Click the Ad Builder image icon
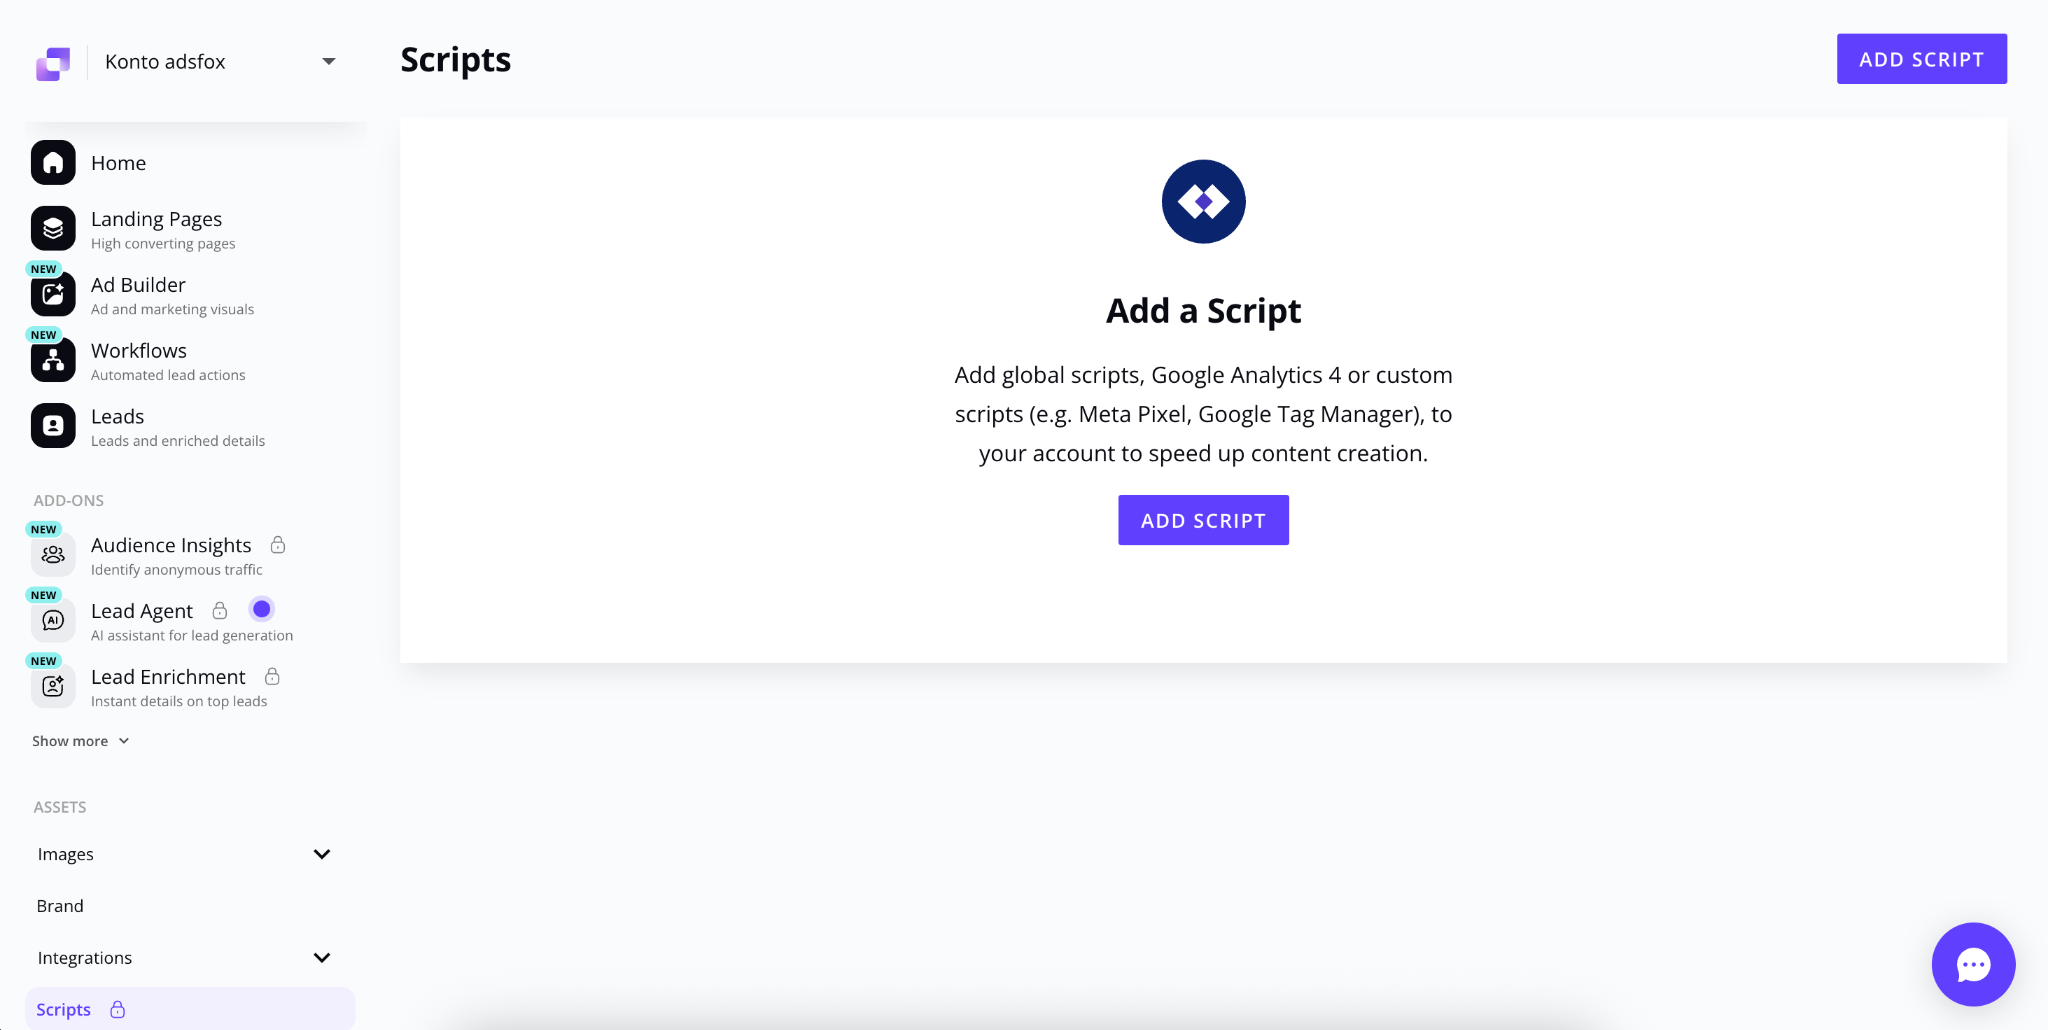Viewport: 2048px width, 1030px height. point(53,295)
